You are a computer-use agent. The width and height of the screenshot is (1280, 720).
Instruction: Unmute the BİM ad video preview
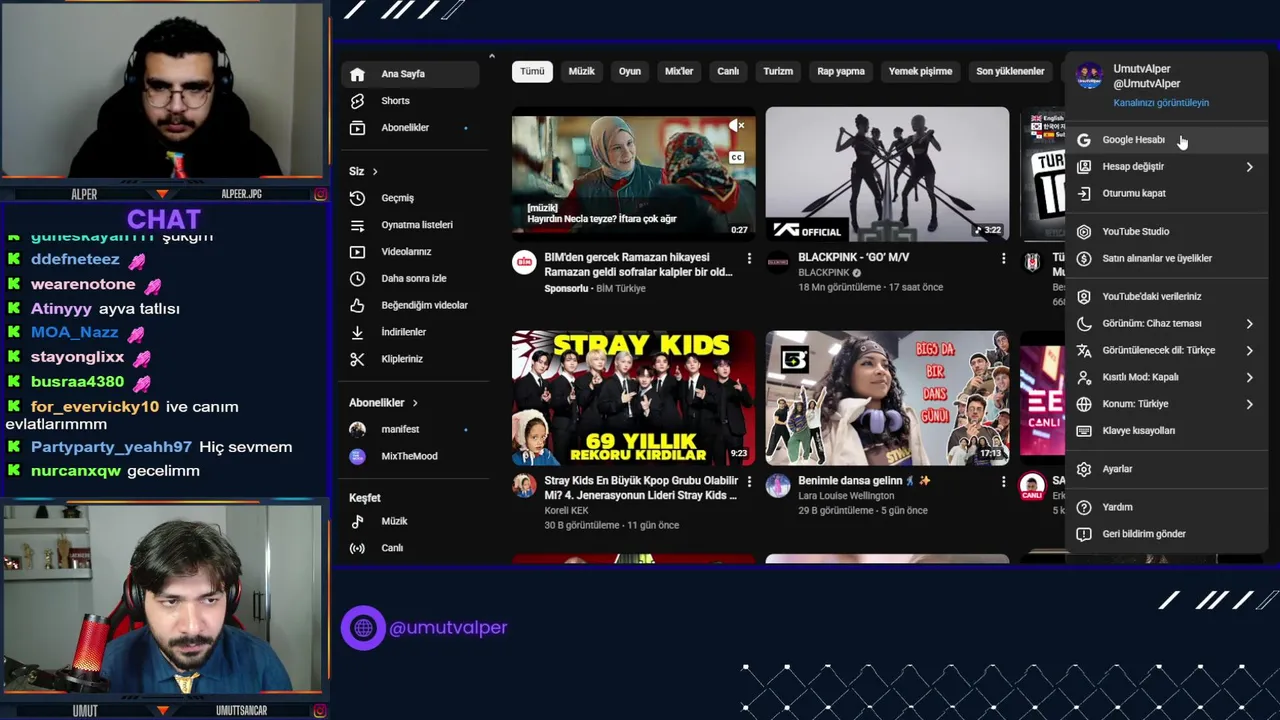click(x=737, y=126)
